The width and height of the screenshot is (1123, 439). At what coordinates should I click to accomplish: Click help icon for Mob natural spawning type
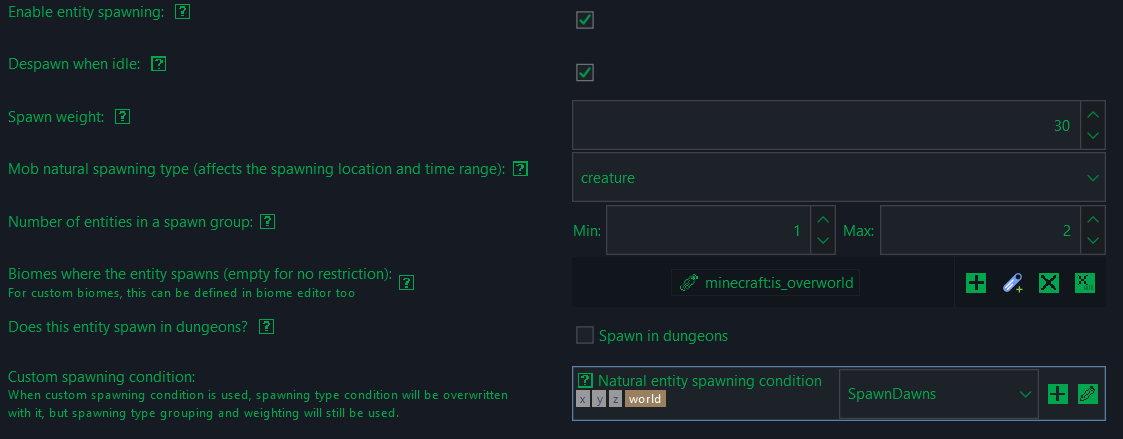(521, 169)
